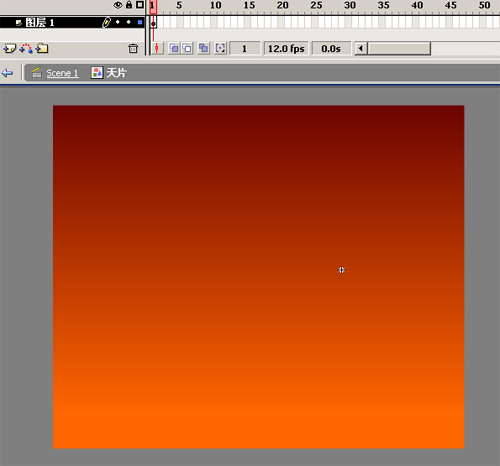Insert a new layer folder
Screen dimensions: 500x466
click(42, 49)
